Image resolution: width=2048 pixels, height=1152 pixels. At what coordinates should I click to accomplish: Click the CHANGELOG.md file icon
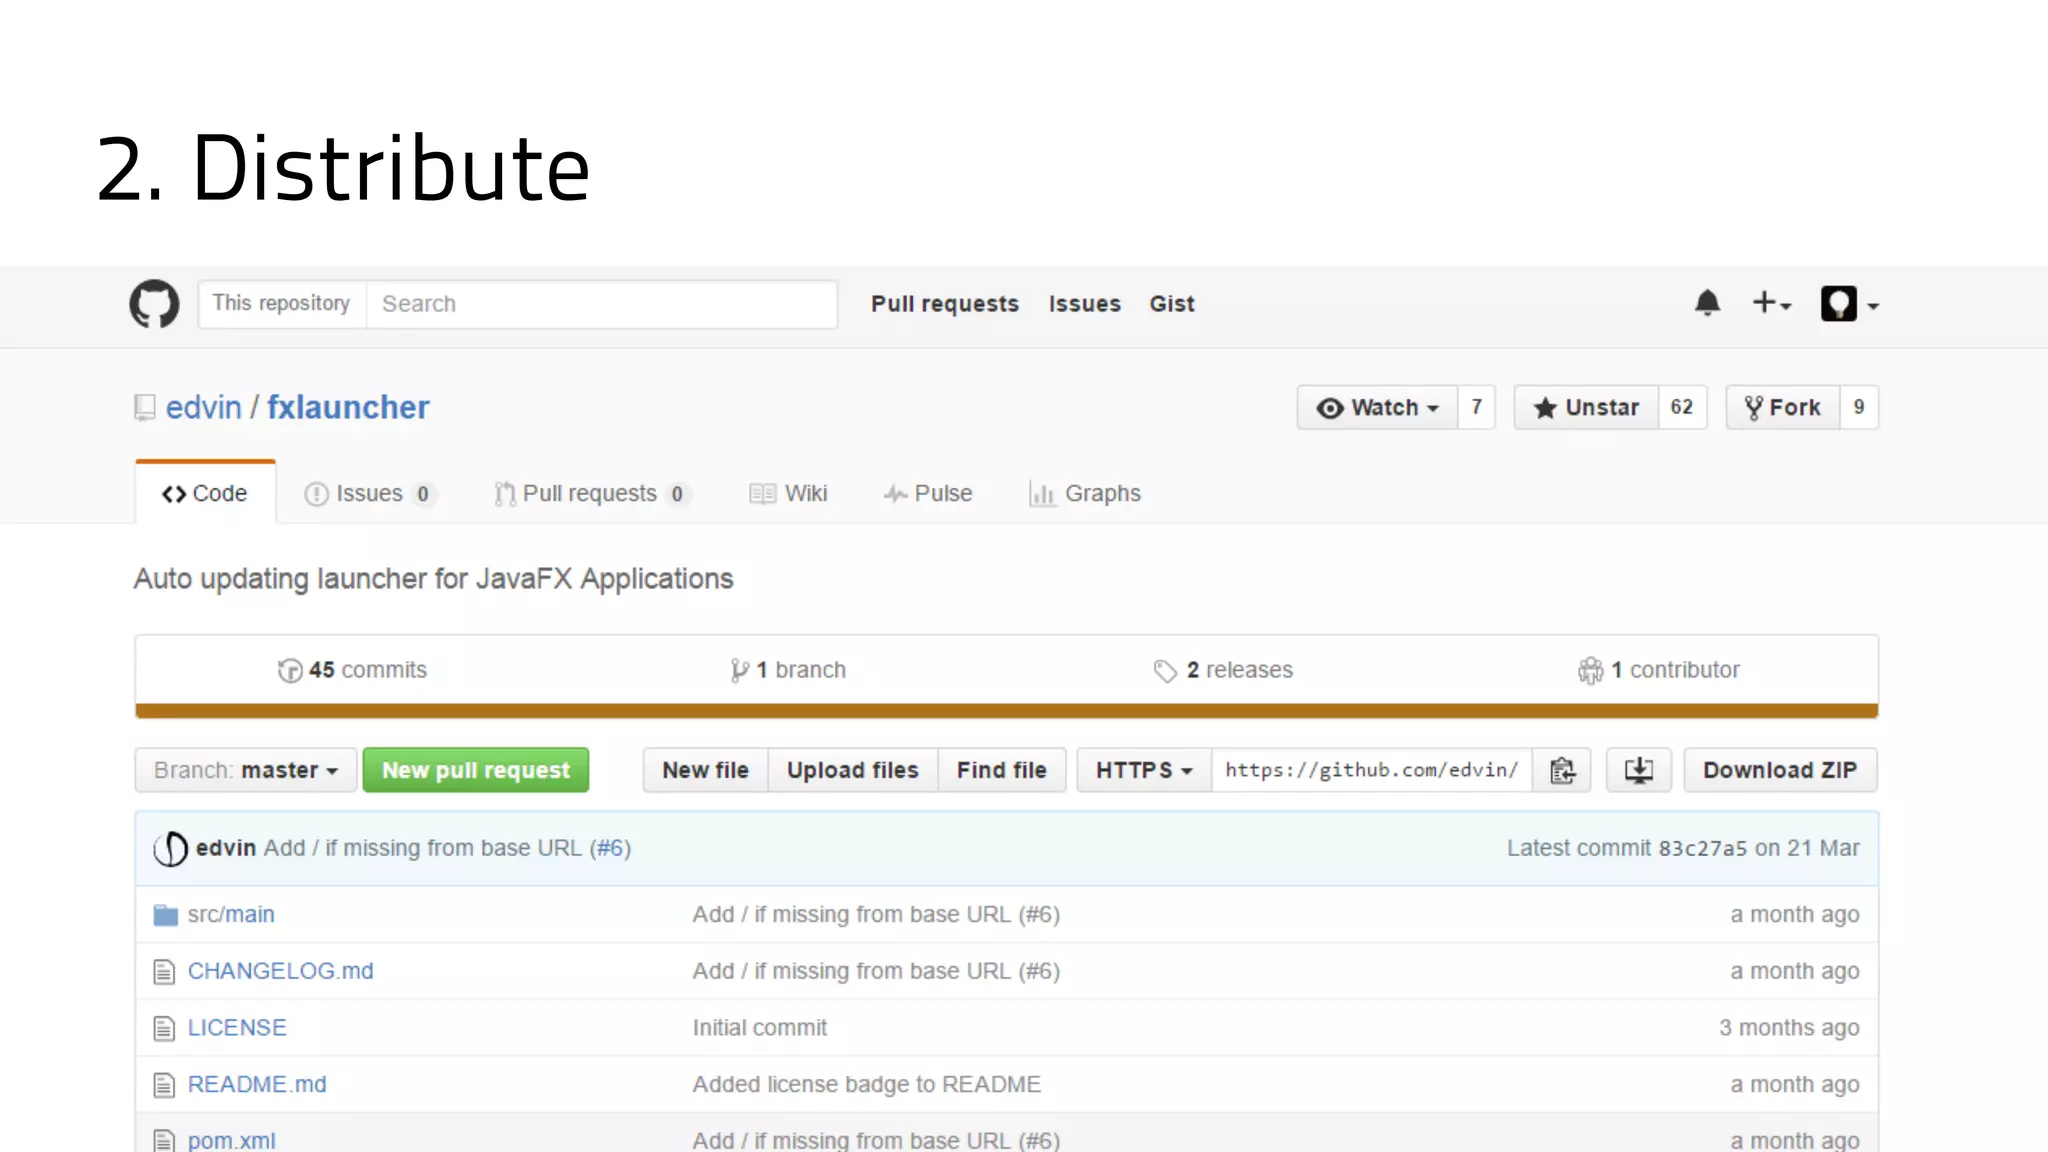pos(164,972)
